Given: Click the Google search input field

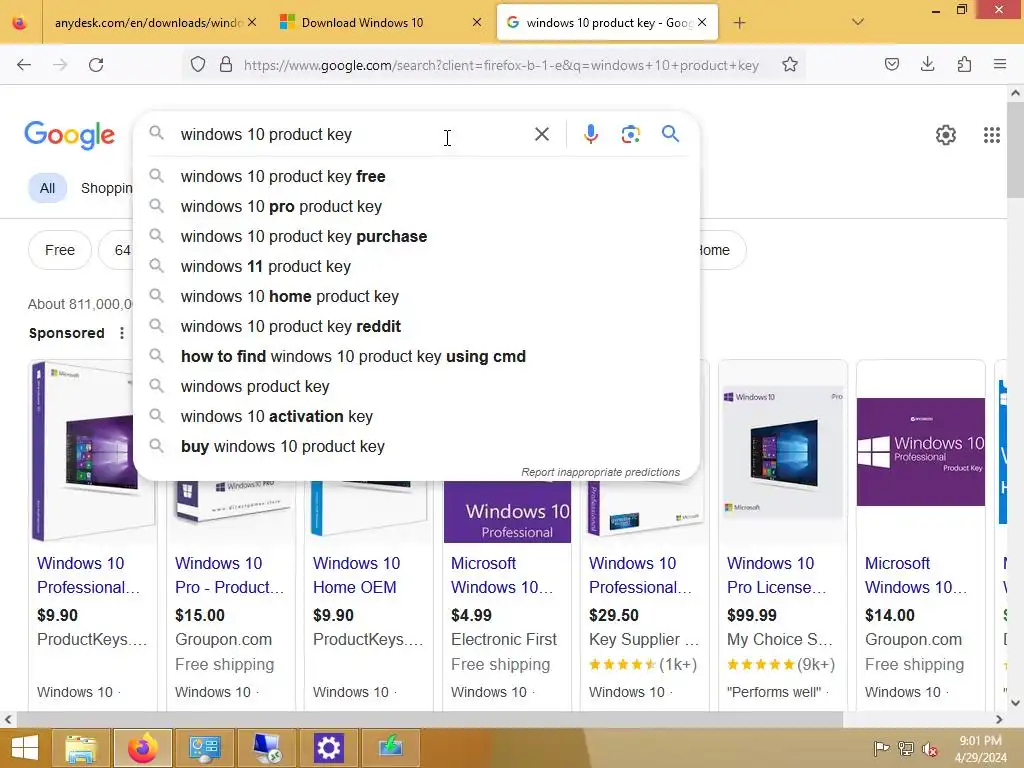Looking at the screenshot, I should (x=353, y=135).
